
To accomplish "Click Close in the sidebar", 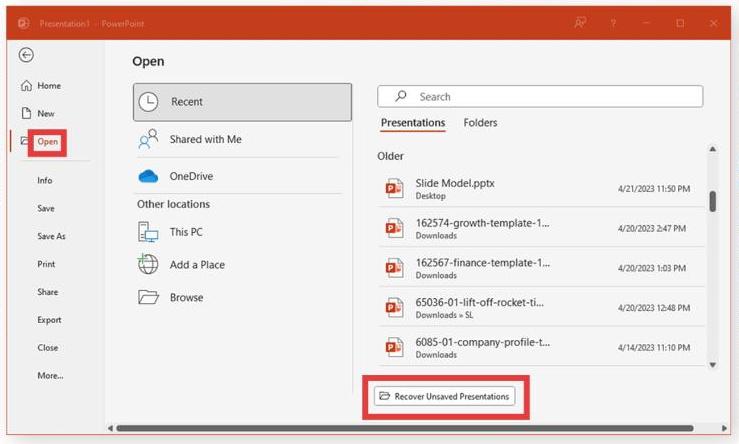I will coord(48,347).
